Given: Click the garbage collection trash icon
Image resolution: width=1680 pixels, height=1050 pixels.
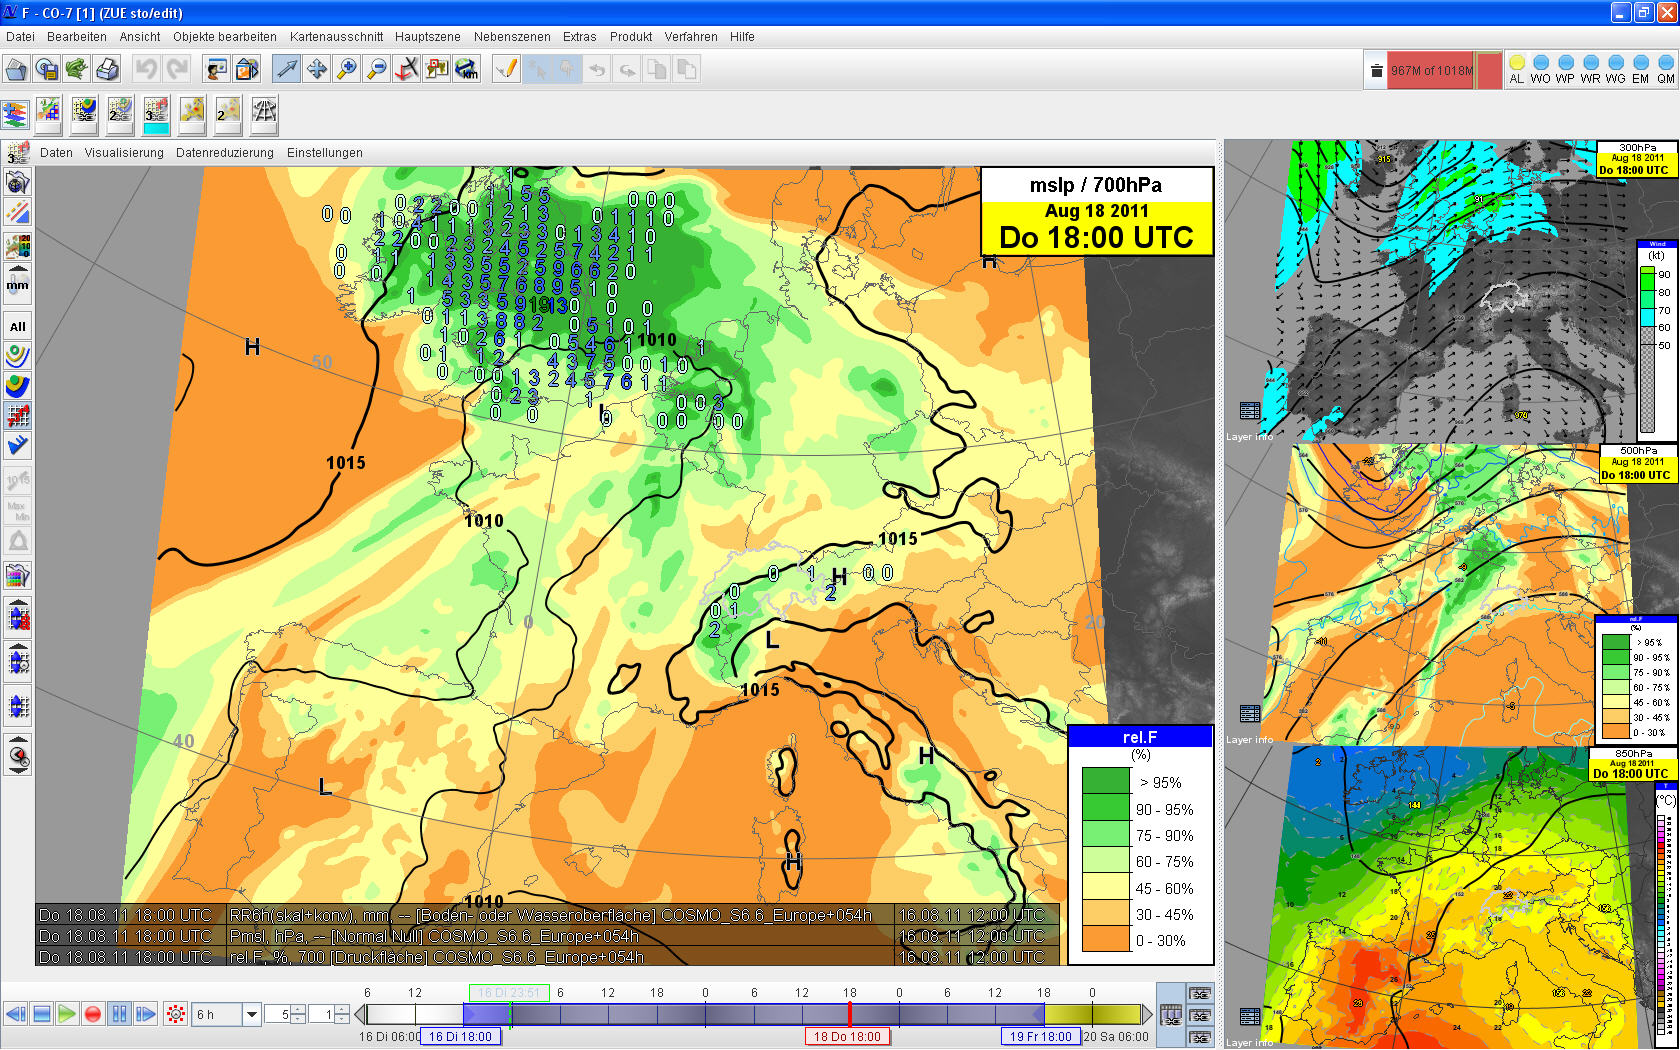Looking at the screenshot, I should point(1376,70).
